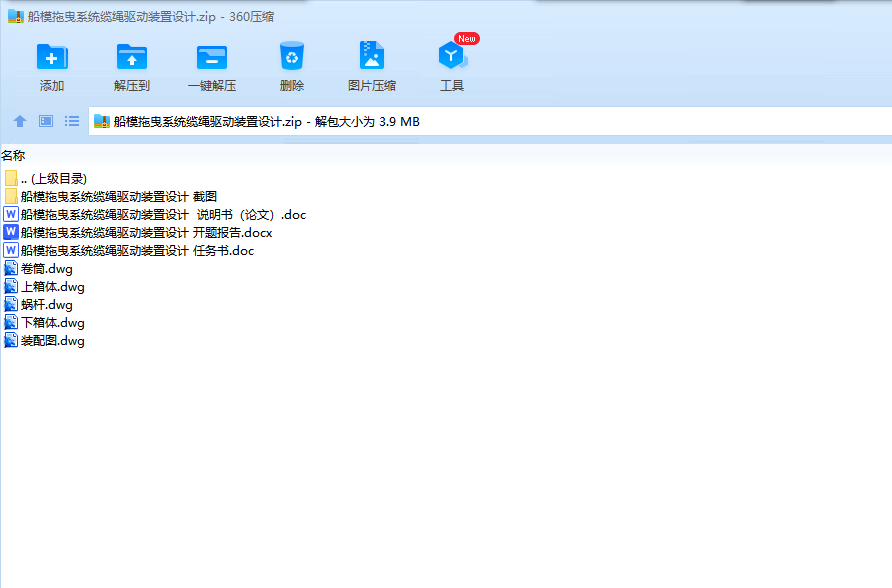Image resolution: width=892 pixels, height=588 pixels.
Task: Click the parent directory folder icon
Action: [11, 179]
